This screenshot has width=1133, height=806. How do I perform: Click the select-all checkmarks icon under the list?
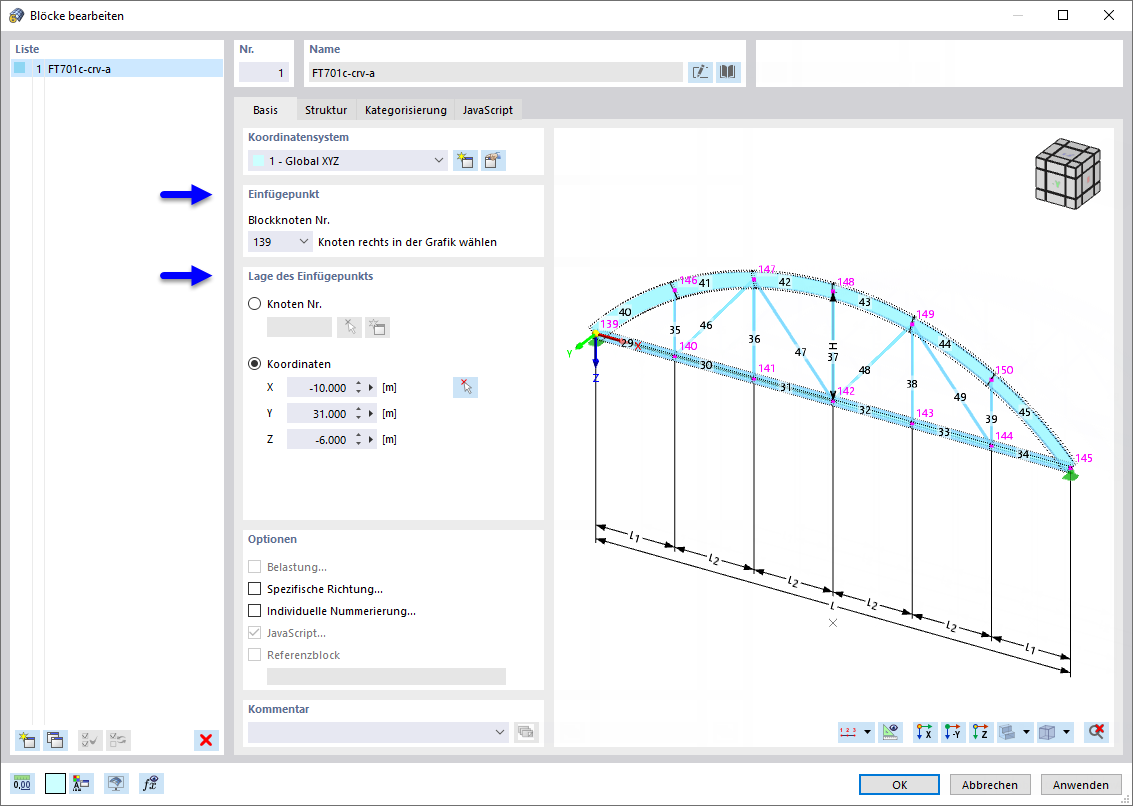(90, 739)
